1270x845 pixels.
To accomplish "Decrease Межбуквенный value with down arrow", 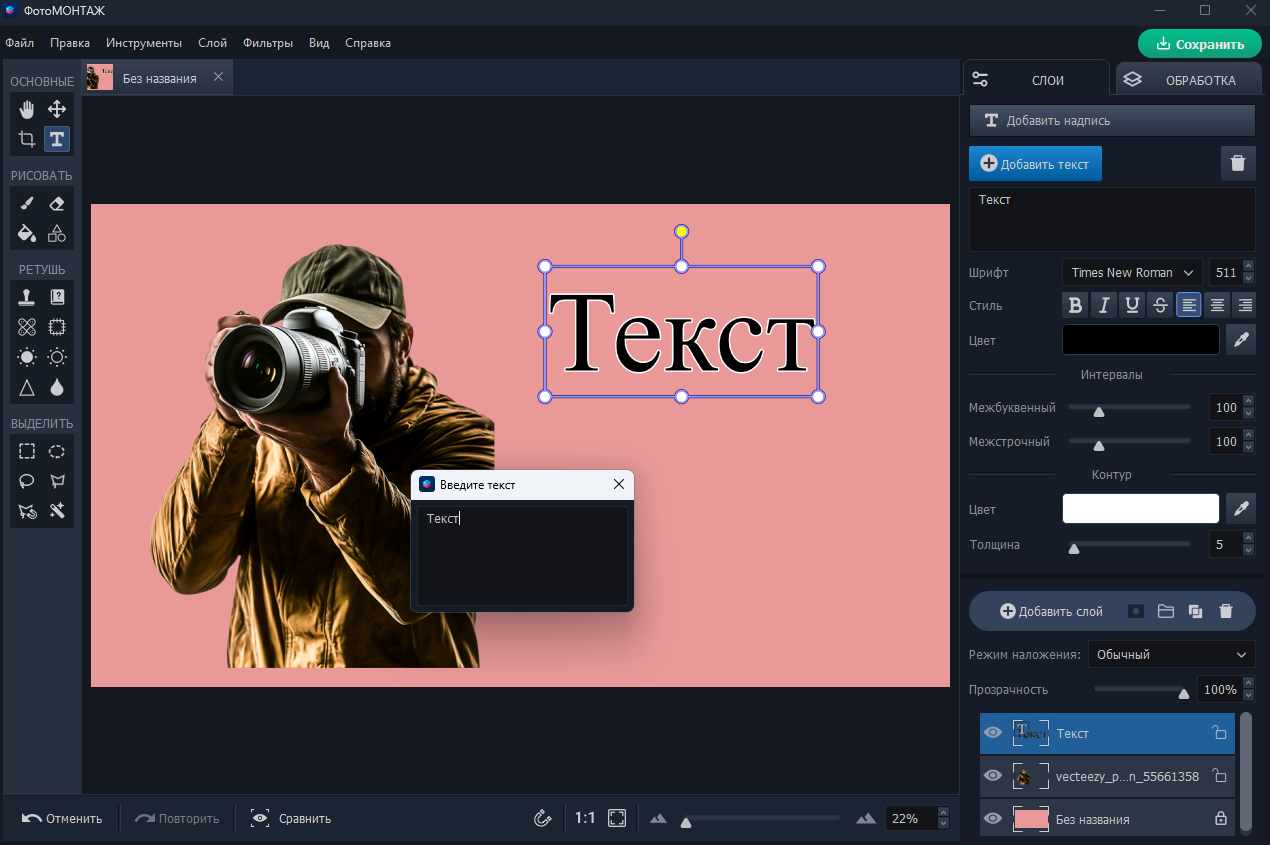I will click(x=1248, y=414).
